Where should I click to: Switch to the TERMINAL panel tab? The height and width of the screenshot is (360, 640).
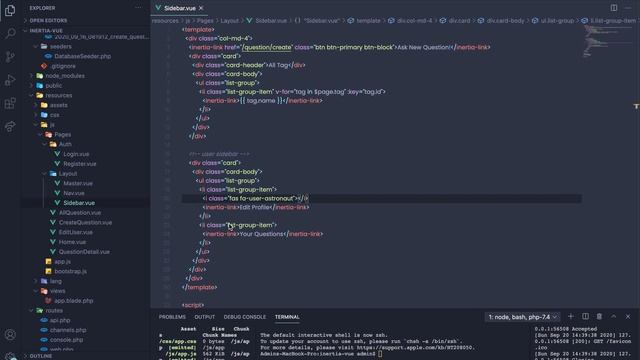coord(287,317)
